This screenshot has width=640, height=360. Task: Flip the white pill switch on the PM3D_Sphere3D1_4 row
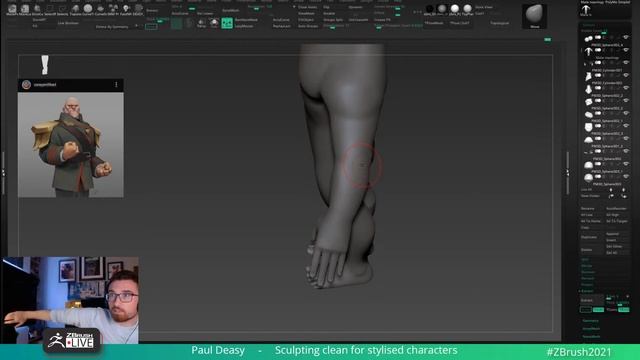(598, 38)
